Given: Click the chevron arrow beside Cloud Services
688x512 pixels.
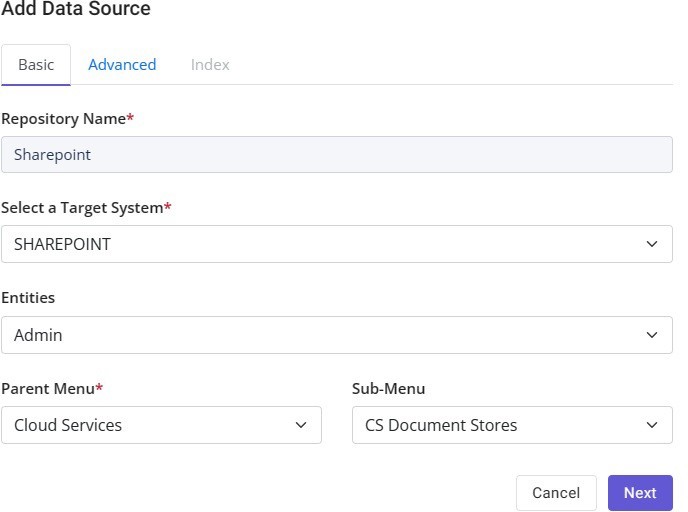Looking at the screenshot, I should tap(301, 425).
